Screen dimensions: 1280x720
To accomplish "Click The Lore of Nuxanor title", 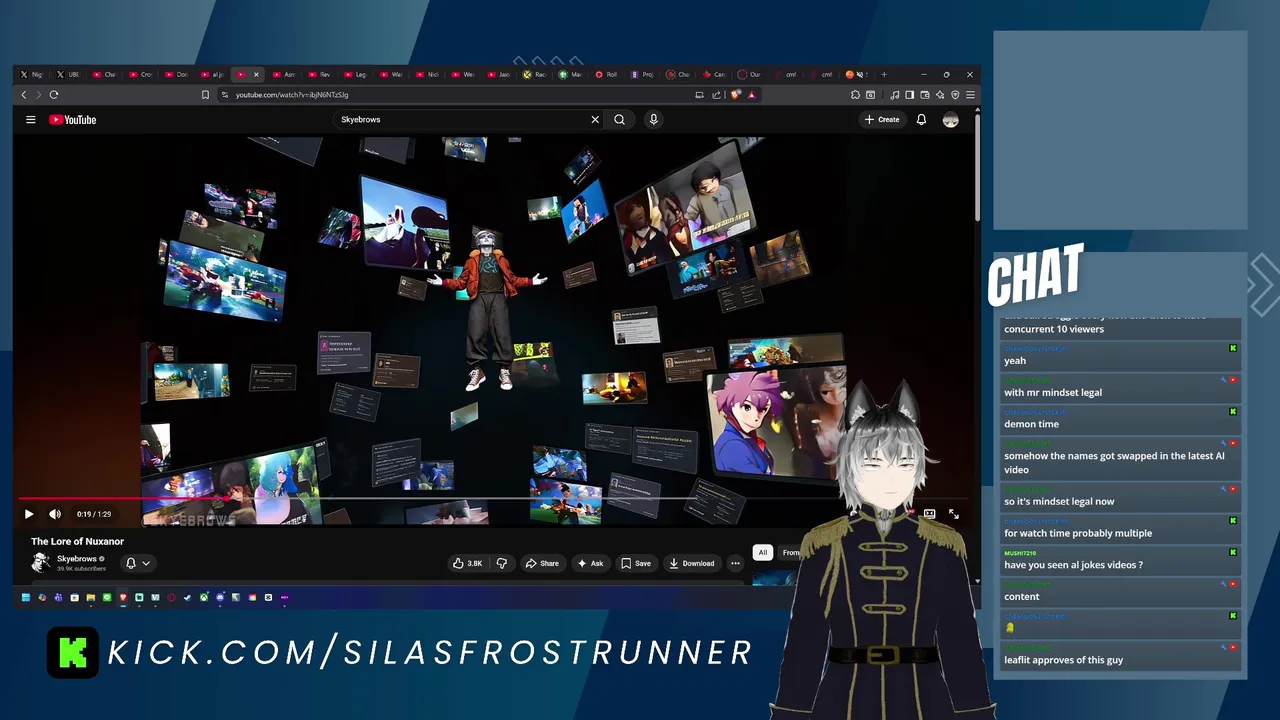I will 77,541.
